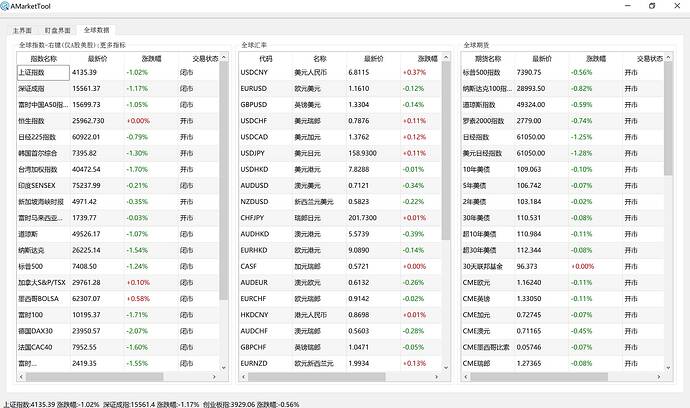This screenshot has height=408, width=690.
Task: Sort exchange rates by 代码 header
Action: click(266, 59)
